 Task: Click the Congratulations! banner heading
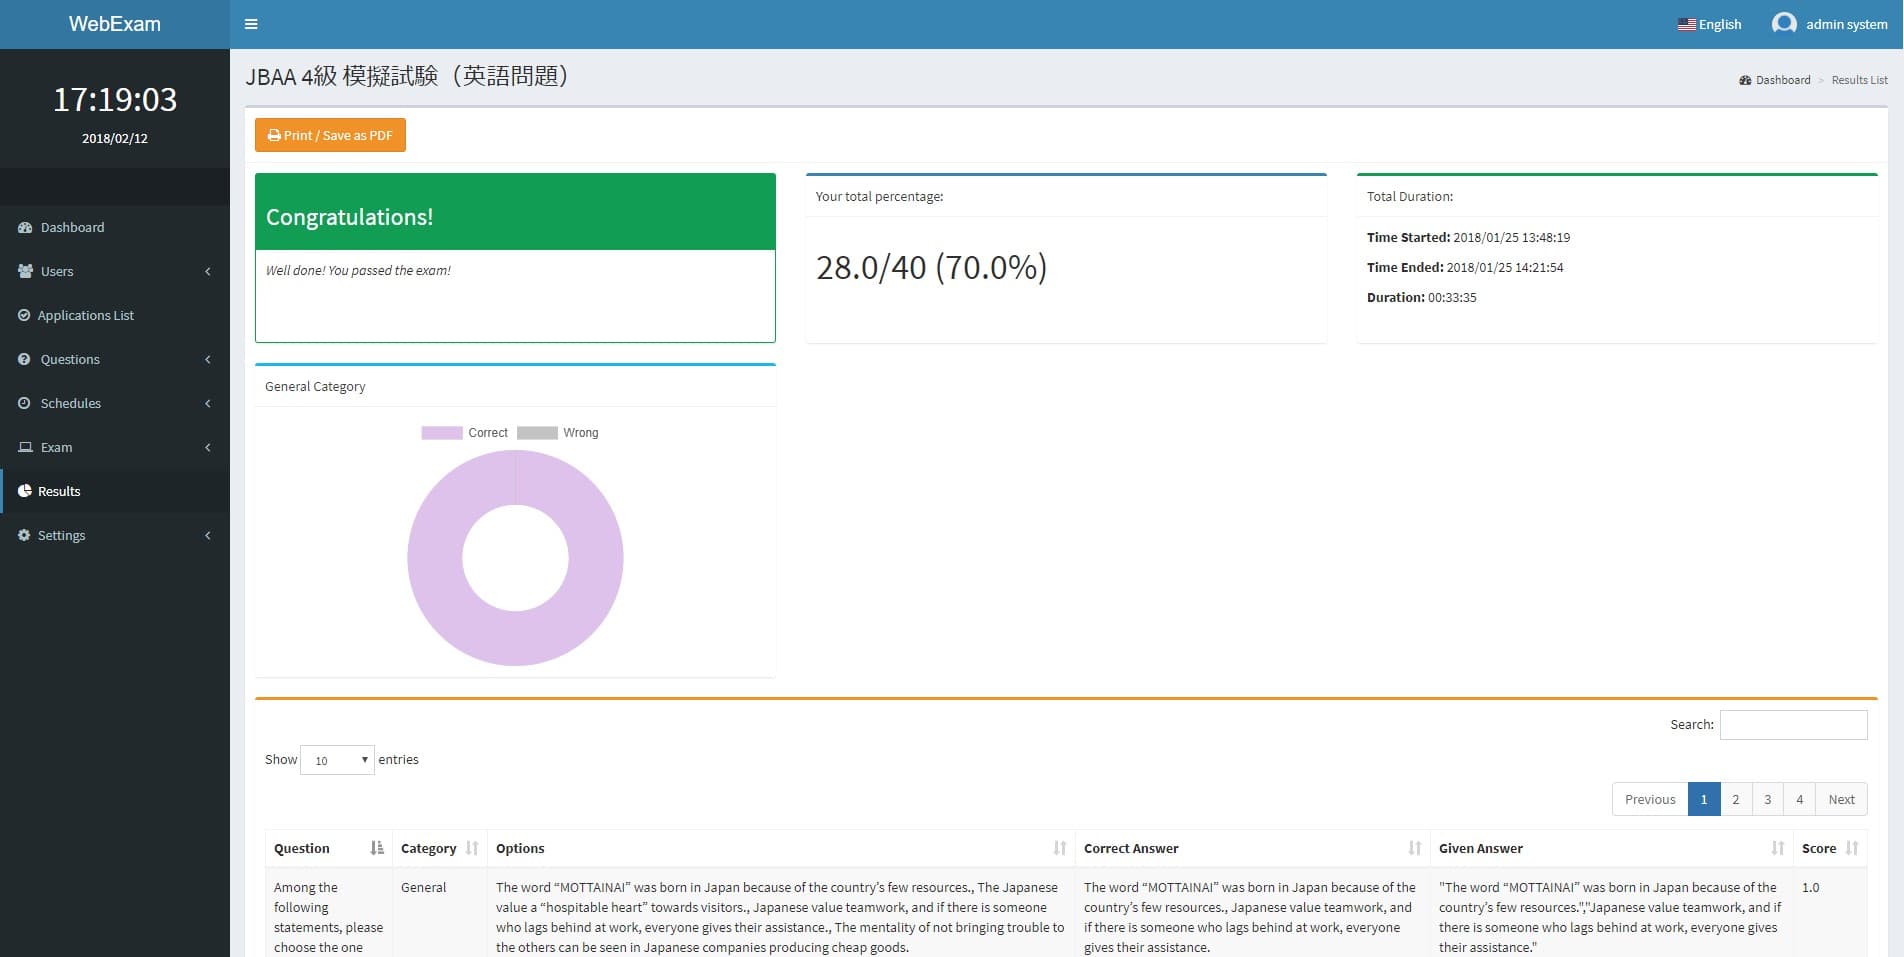349,217
